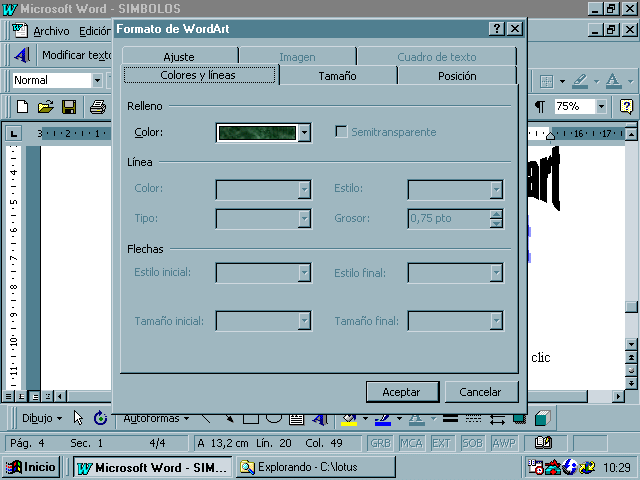Viewport: 640px width, 480px height.
Task: Open the Tamaño inicial dropdown
Action: pyautogui.click(x=304, y=321)
